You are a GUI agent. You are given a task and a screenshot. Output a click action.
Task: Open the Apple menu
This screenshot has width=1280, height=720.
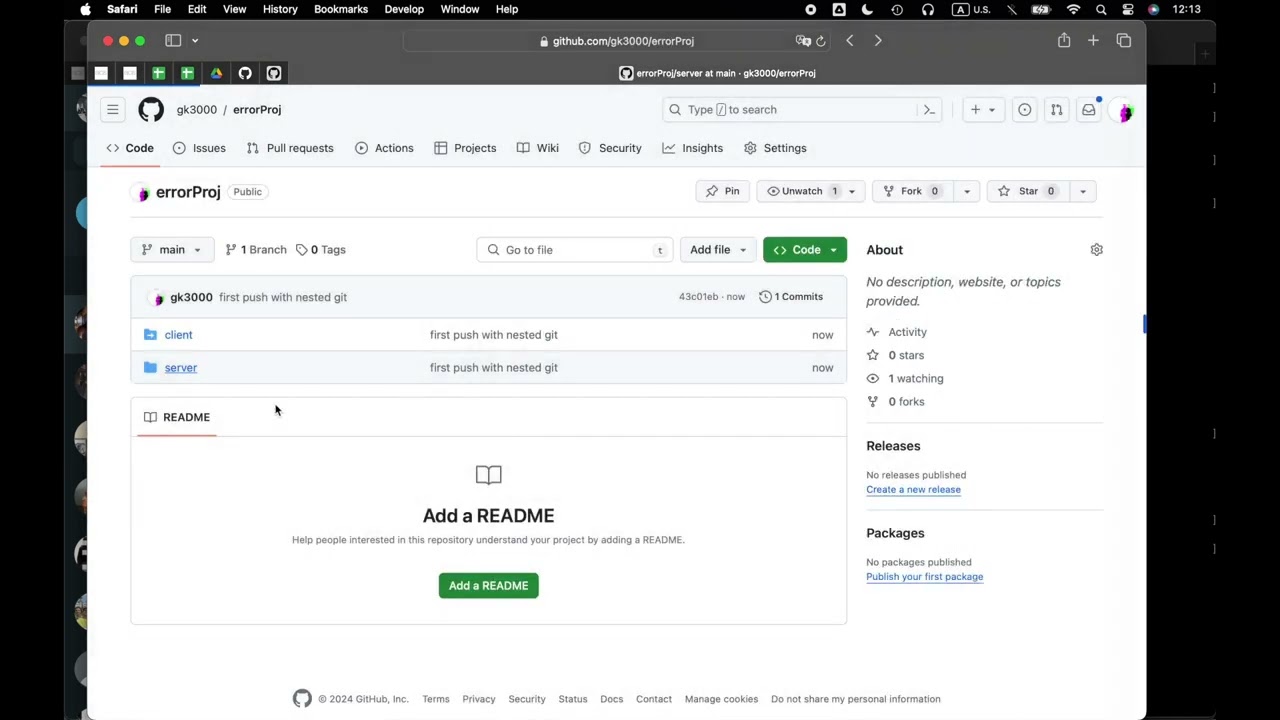tap(86, 9)
